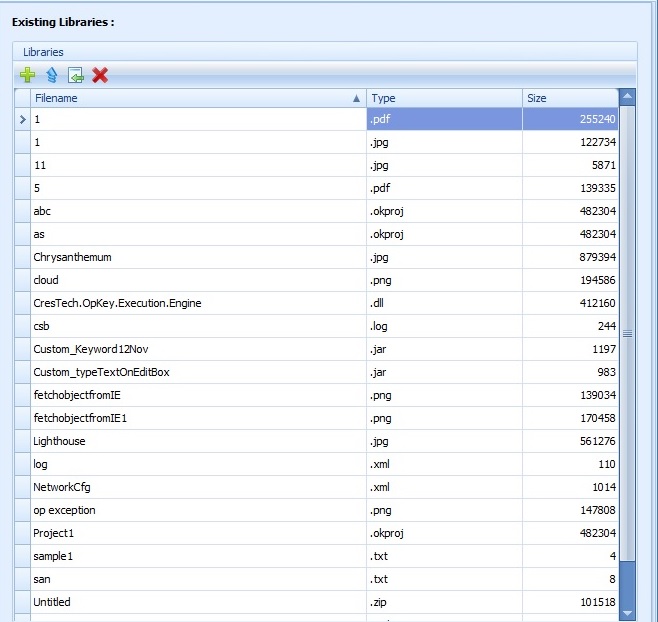Viewport: 658px width, 622px height.
Task: Select the Chrysanthemum file row
Action: (x=316, y=257)
